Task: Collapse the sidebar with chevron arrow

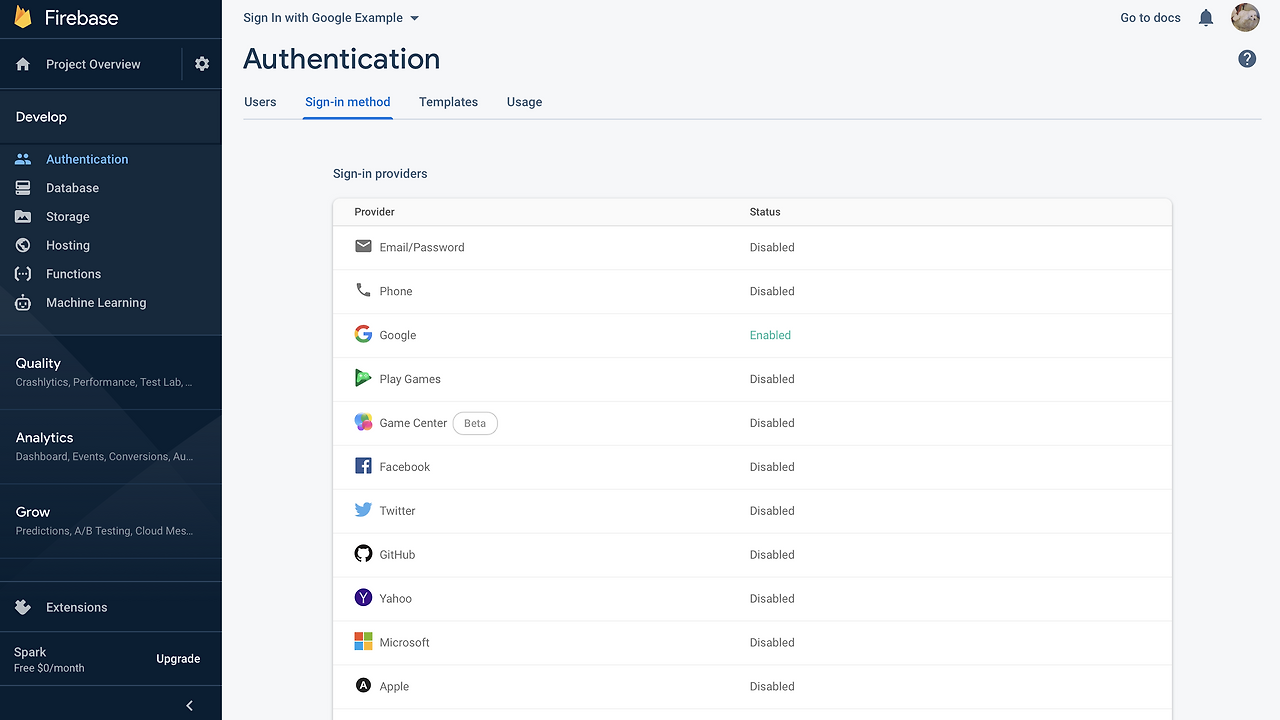Action: 190,706
